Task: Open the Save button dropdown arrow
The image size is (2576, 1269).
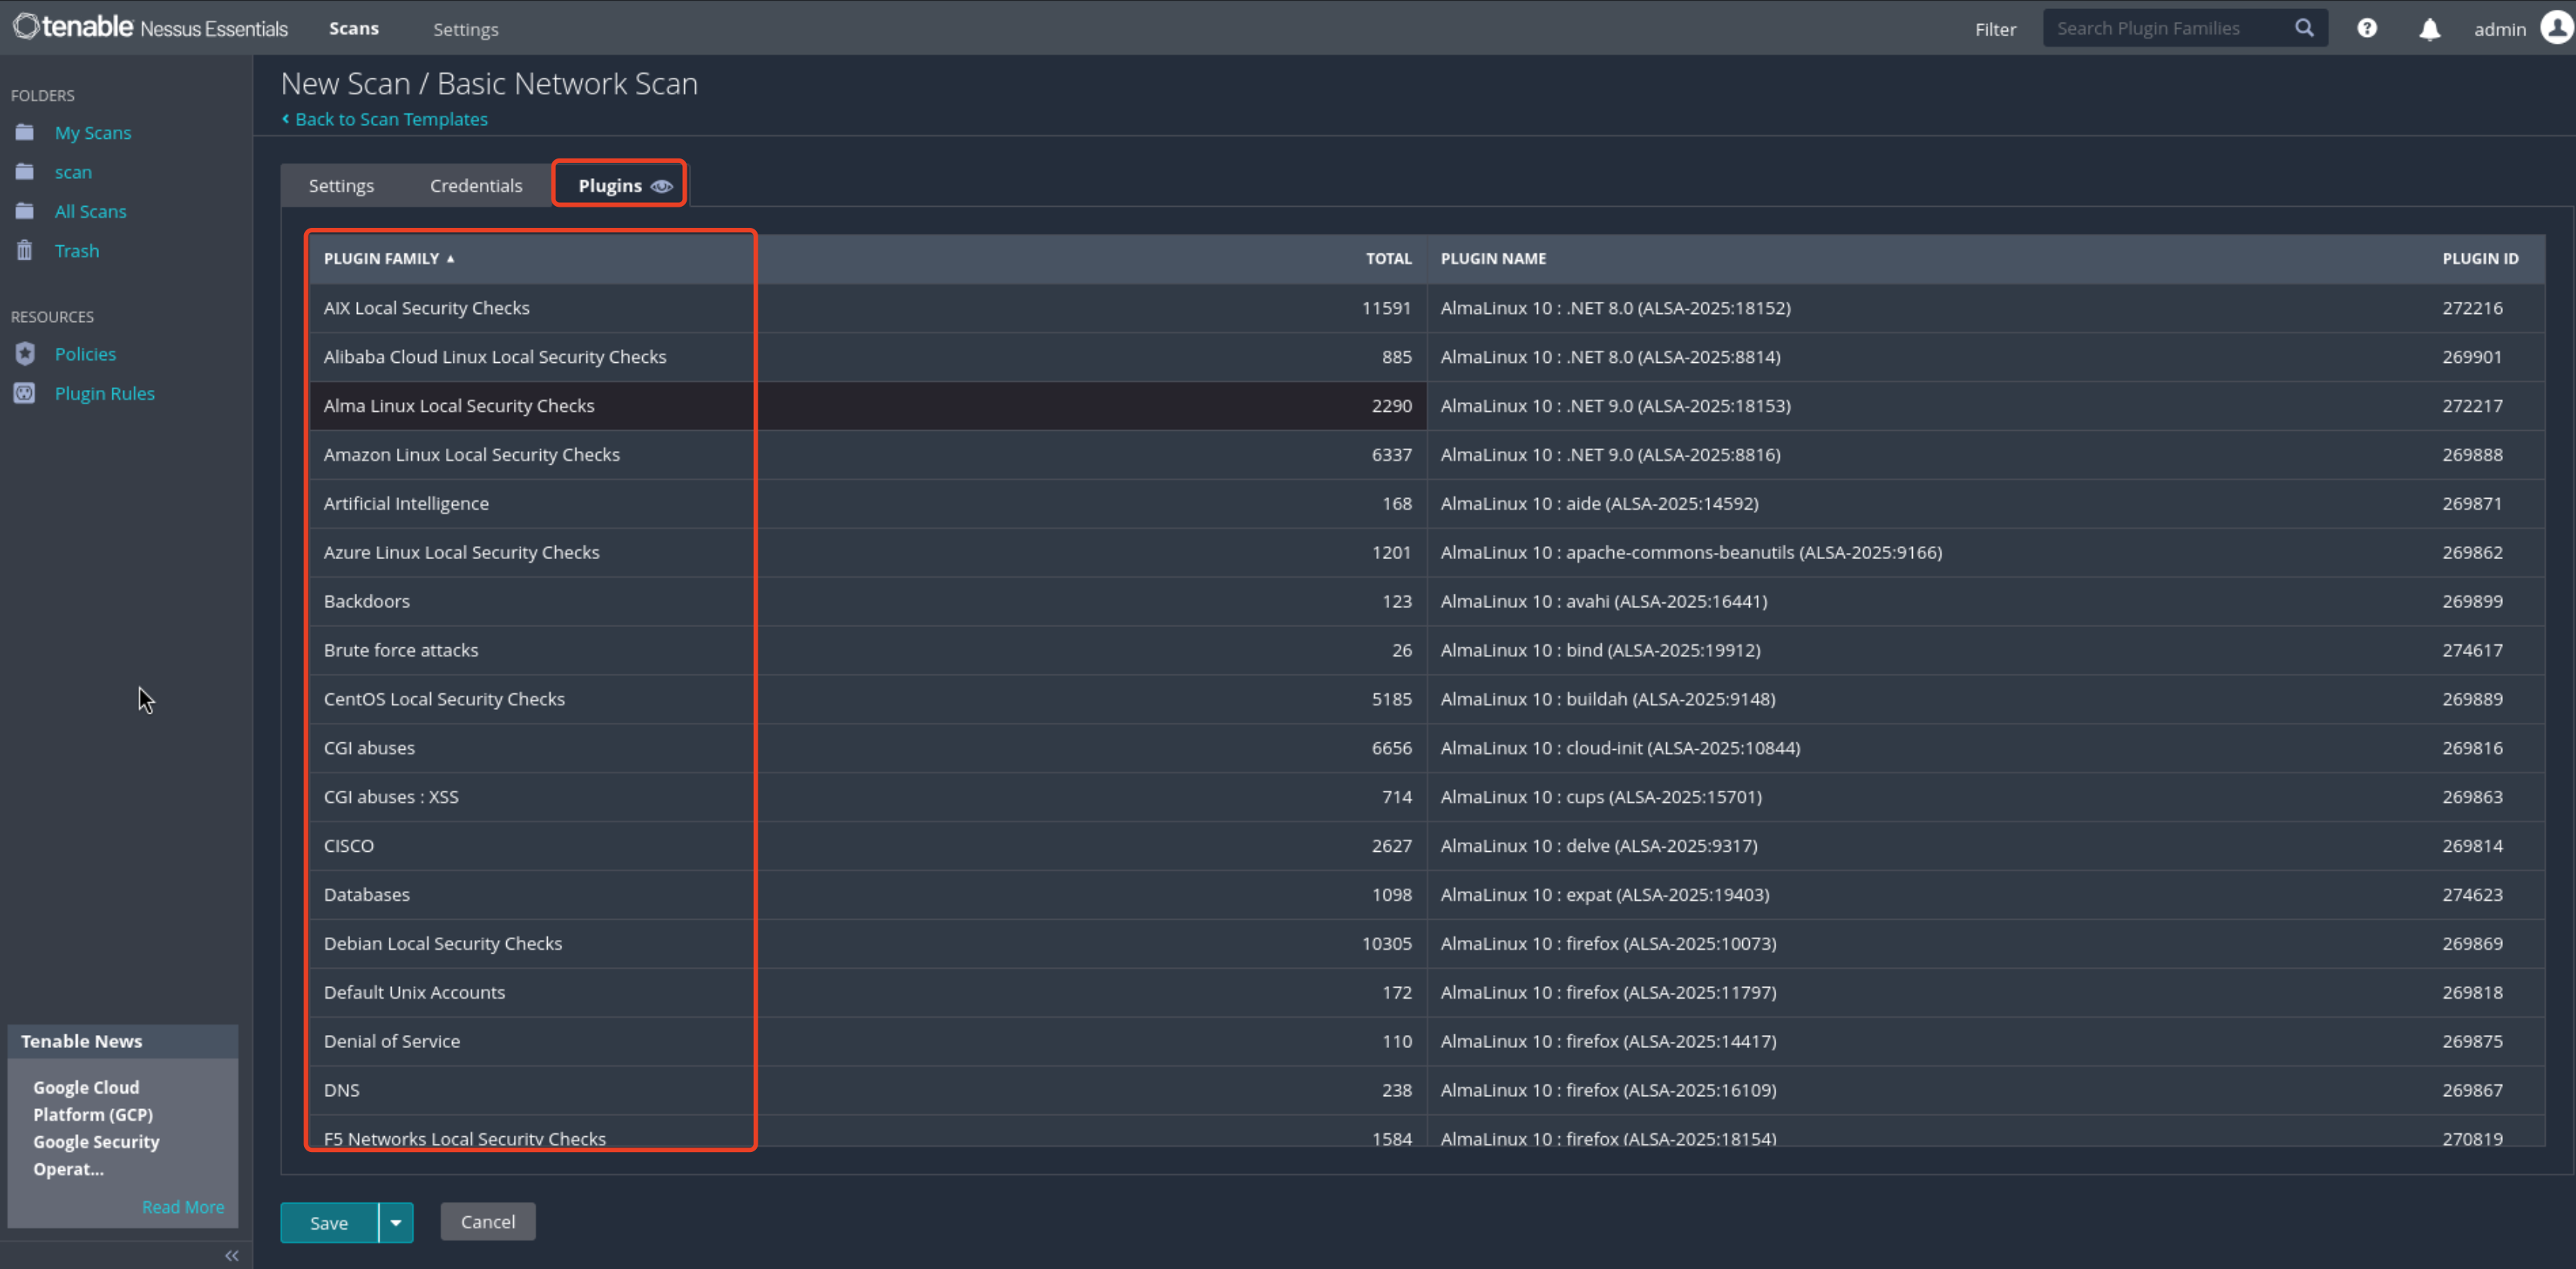Action: coord(396,1222)
